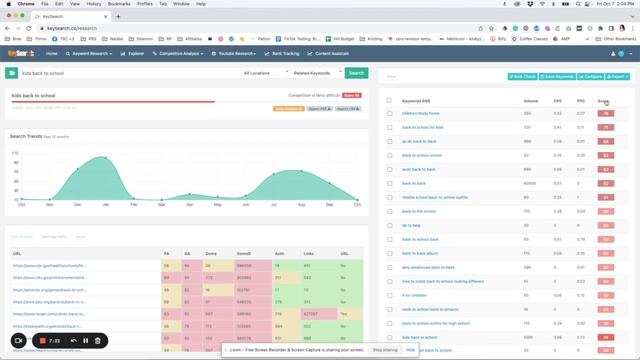Screen dimensions: 640x360
Task: Click Stop sharing in Loom banner
Action: (x=385, y=350)
